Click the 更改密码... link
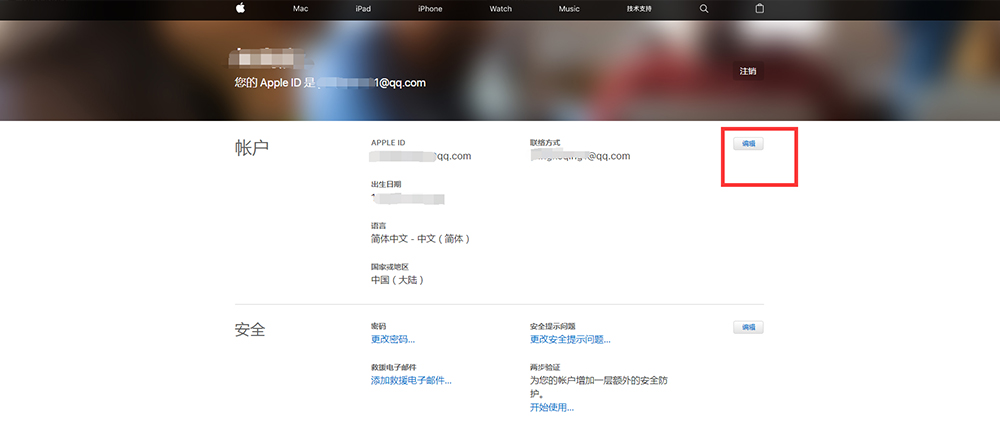The height and width of the screenshot is (425, 1000). point(392,340)
